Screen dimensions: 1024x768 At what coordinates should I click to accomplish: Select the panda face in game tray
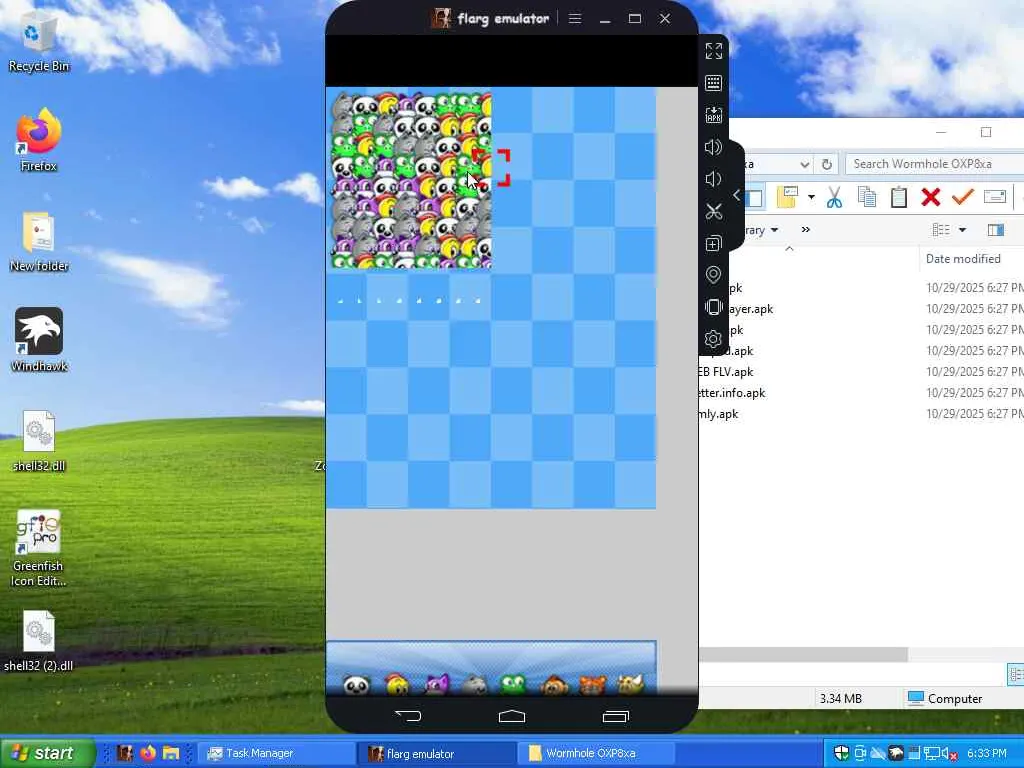click(x=357, y=684)
